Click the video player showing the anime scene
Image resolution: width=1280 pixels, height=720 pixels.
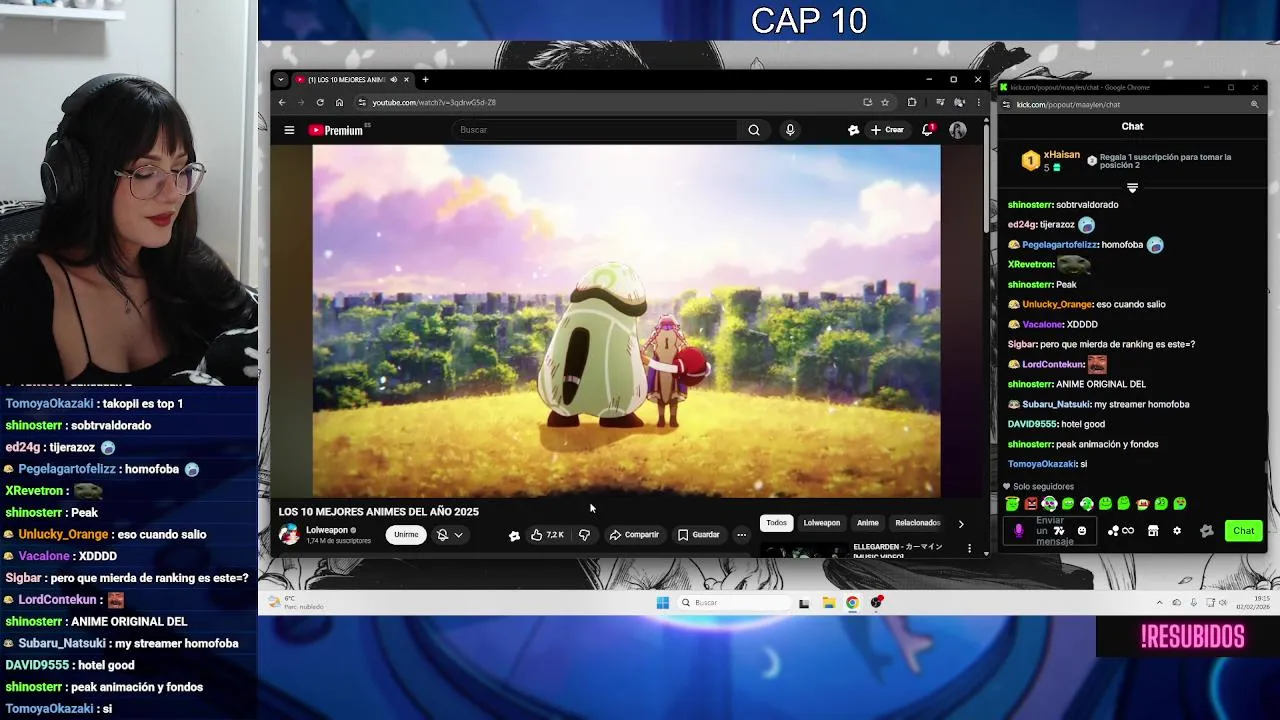point(626,320)
